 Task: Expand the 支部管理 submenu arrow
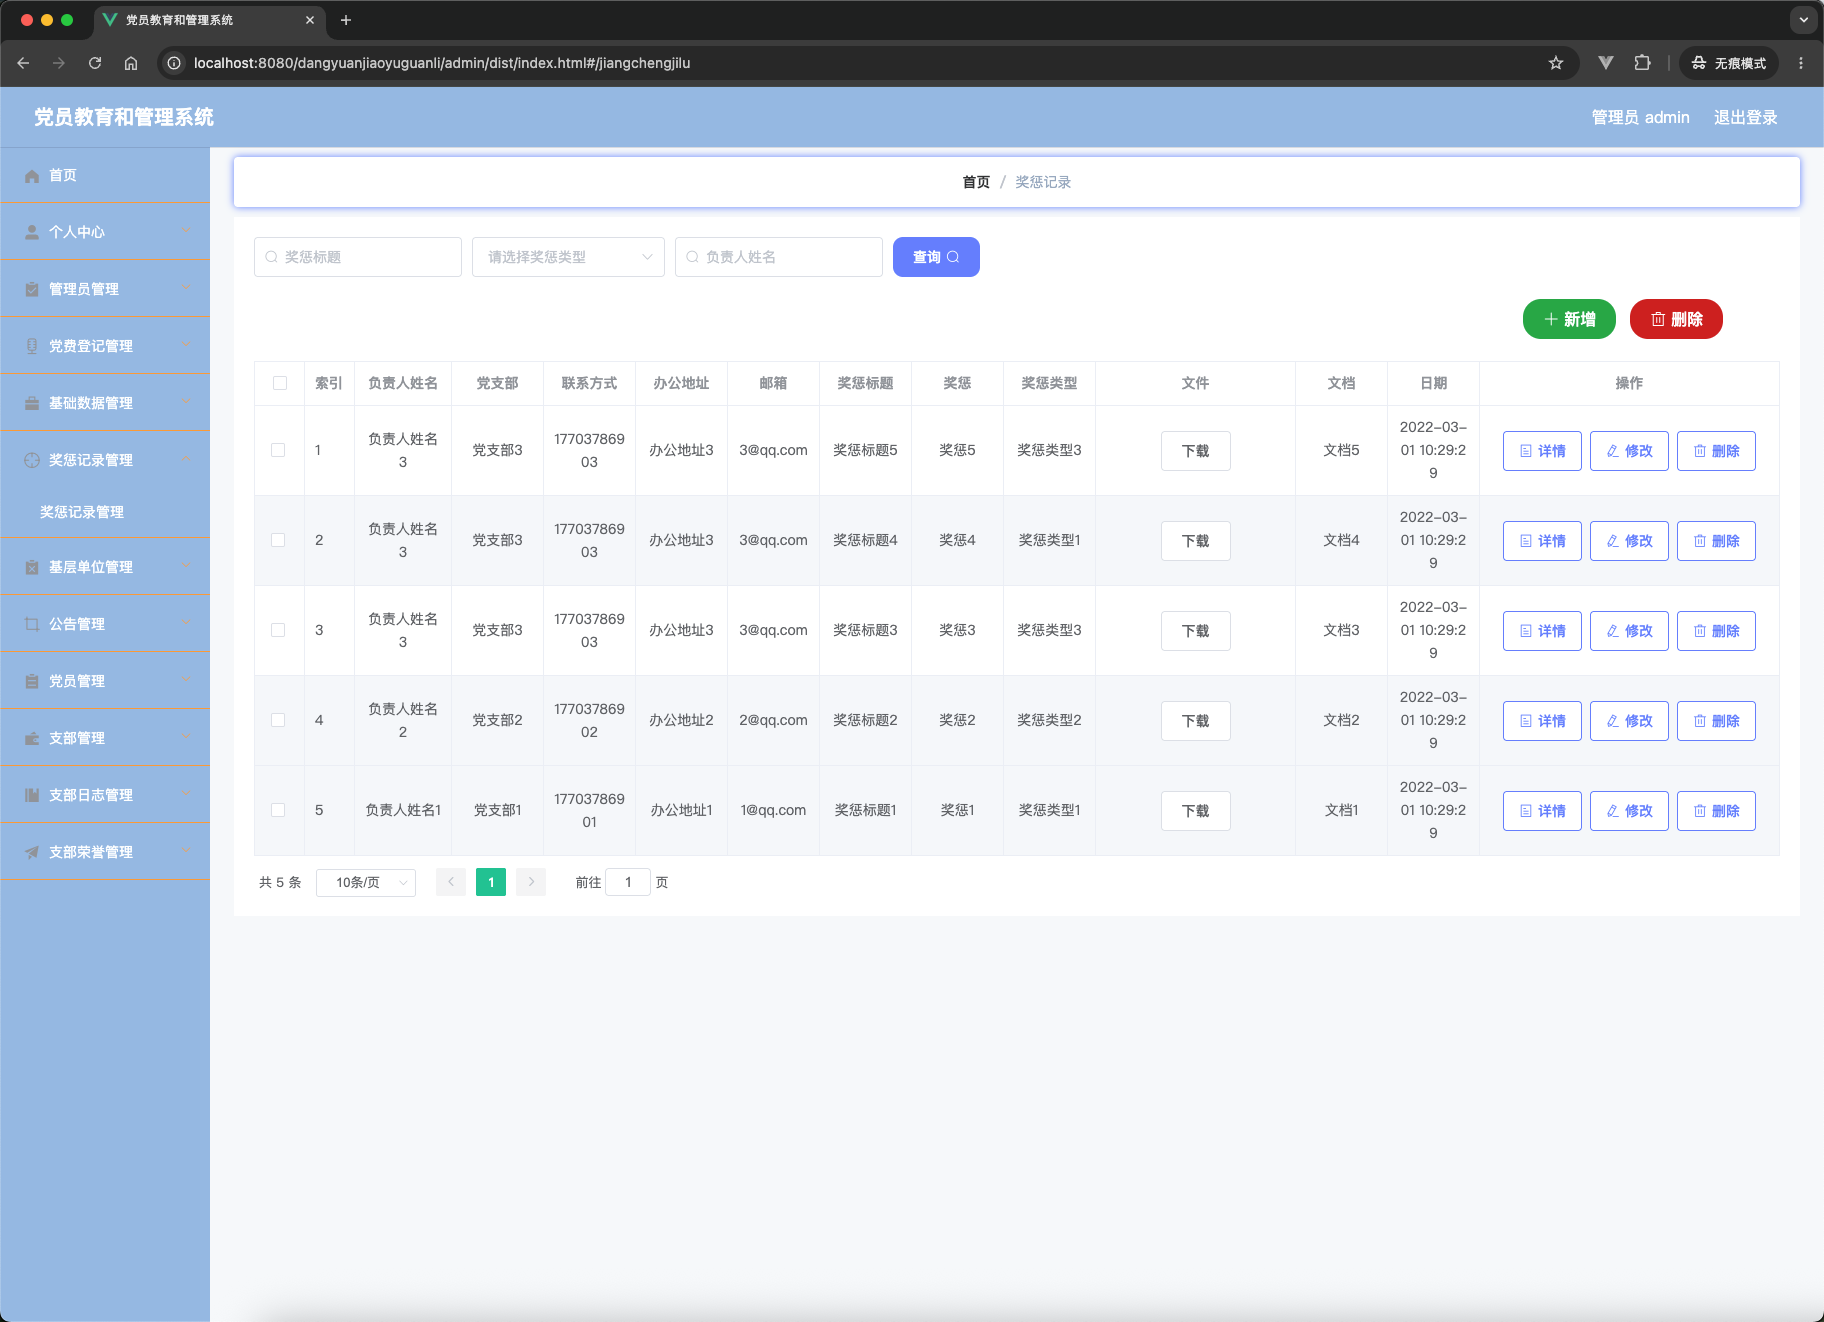tap(185, 737)
